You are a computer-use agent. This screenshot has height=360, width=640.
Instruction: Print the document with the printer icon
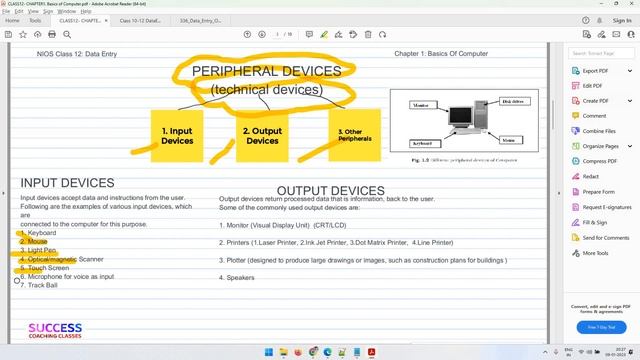[x=52, y=35]
